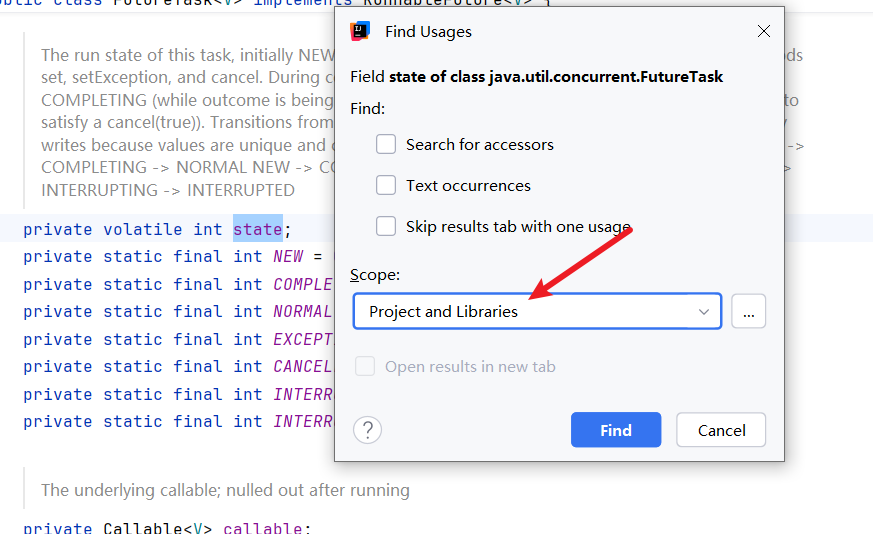Enable the Search for accessors checkbox

point(386,144)
